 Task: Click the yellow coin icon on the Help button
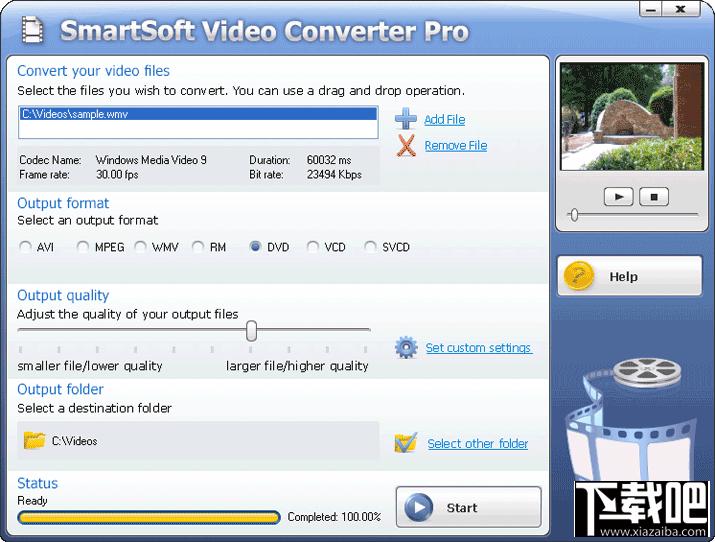click(x=579, y=276)
